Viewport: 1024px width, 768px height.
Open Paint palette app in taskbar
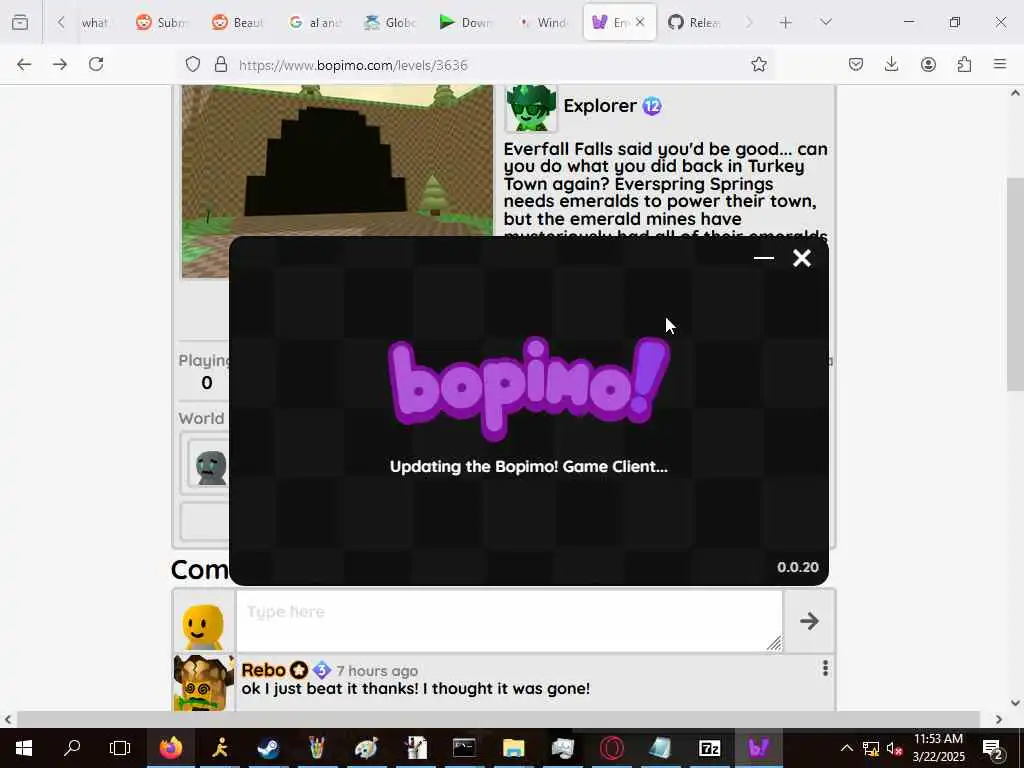pyautogui.click(x=366, y=748)
